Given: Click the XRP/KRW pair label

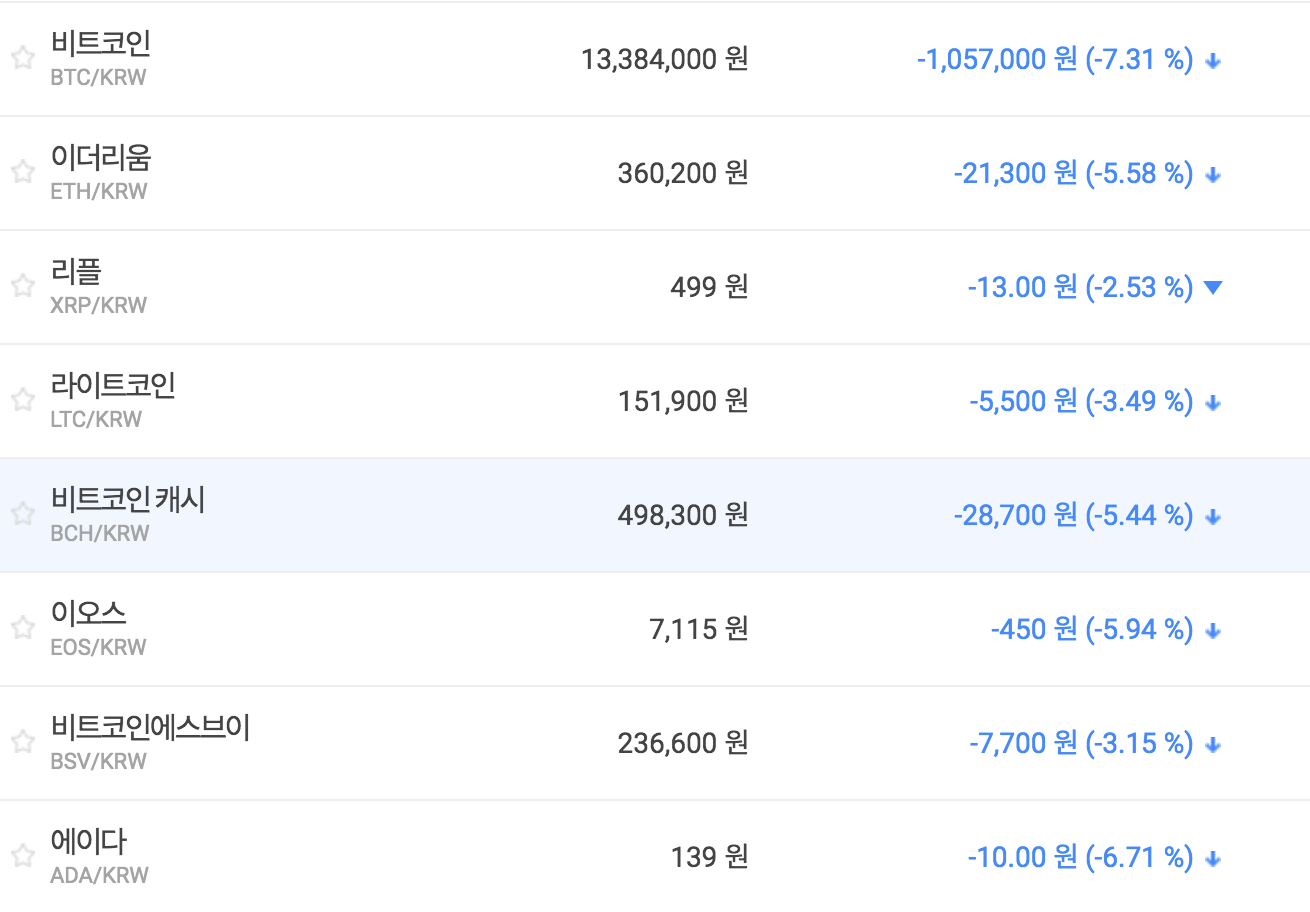Looking at the screenshot, I should (98, 305).
